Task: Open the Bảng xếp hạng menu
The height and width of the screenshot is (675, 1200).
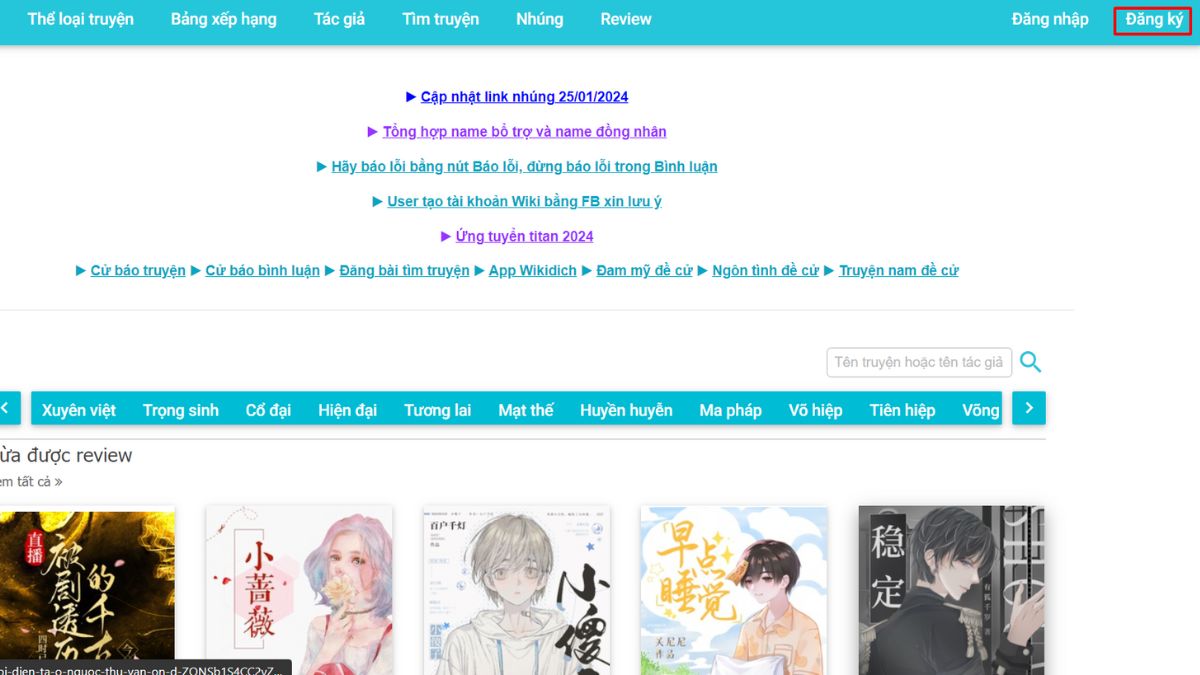Action: (x=223, y=19)
